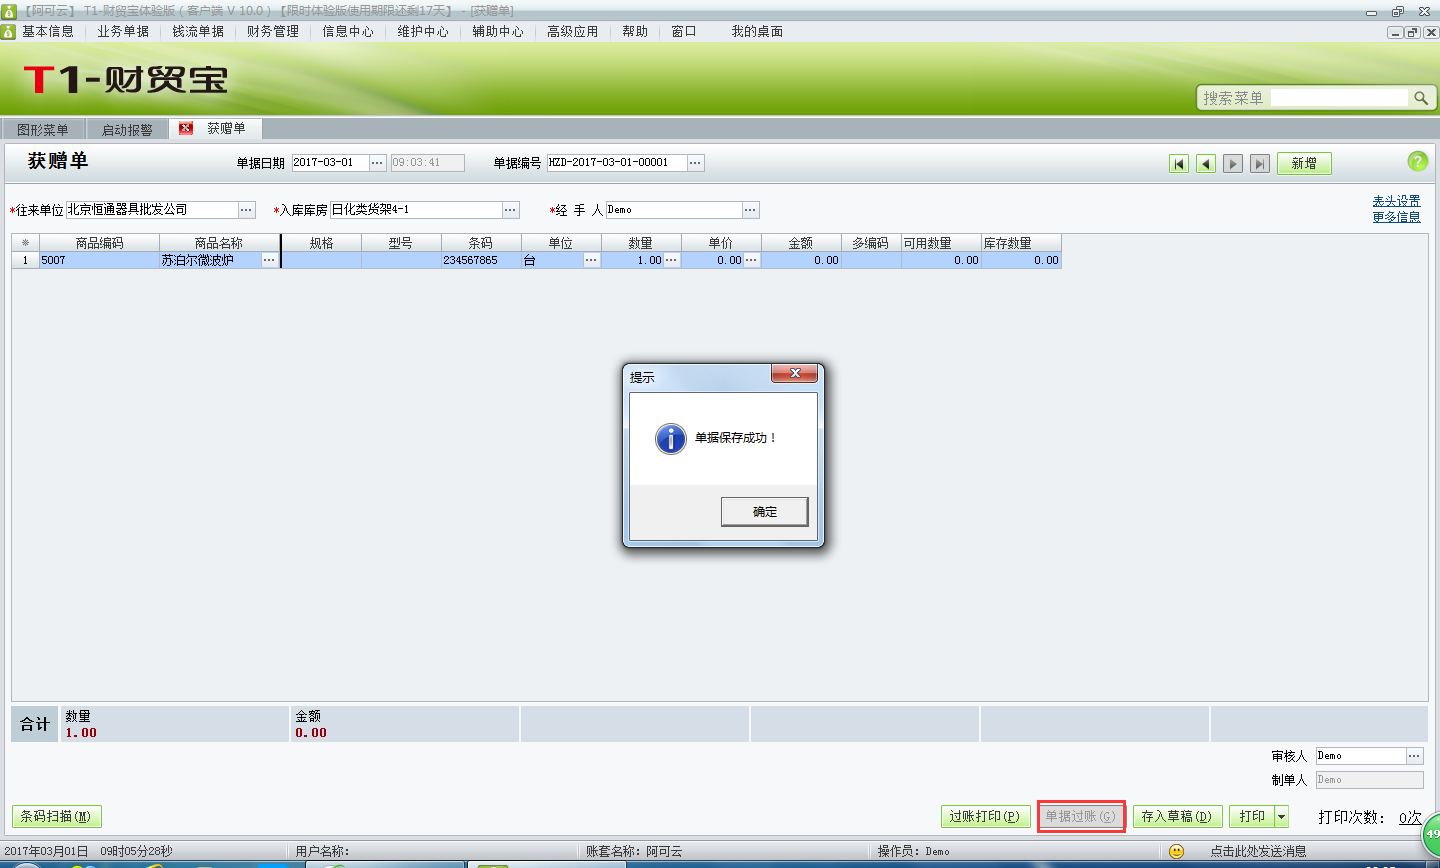
Task: Open the 表头设置 link
Action: pyautogui.click(x=1396, y=200)
